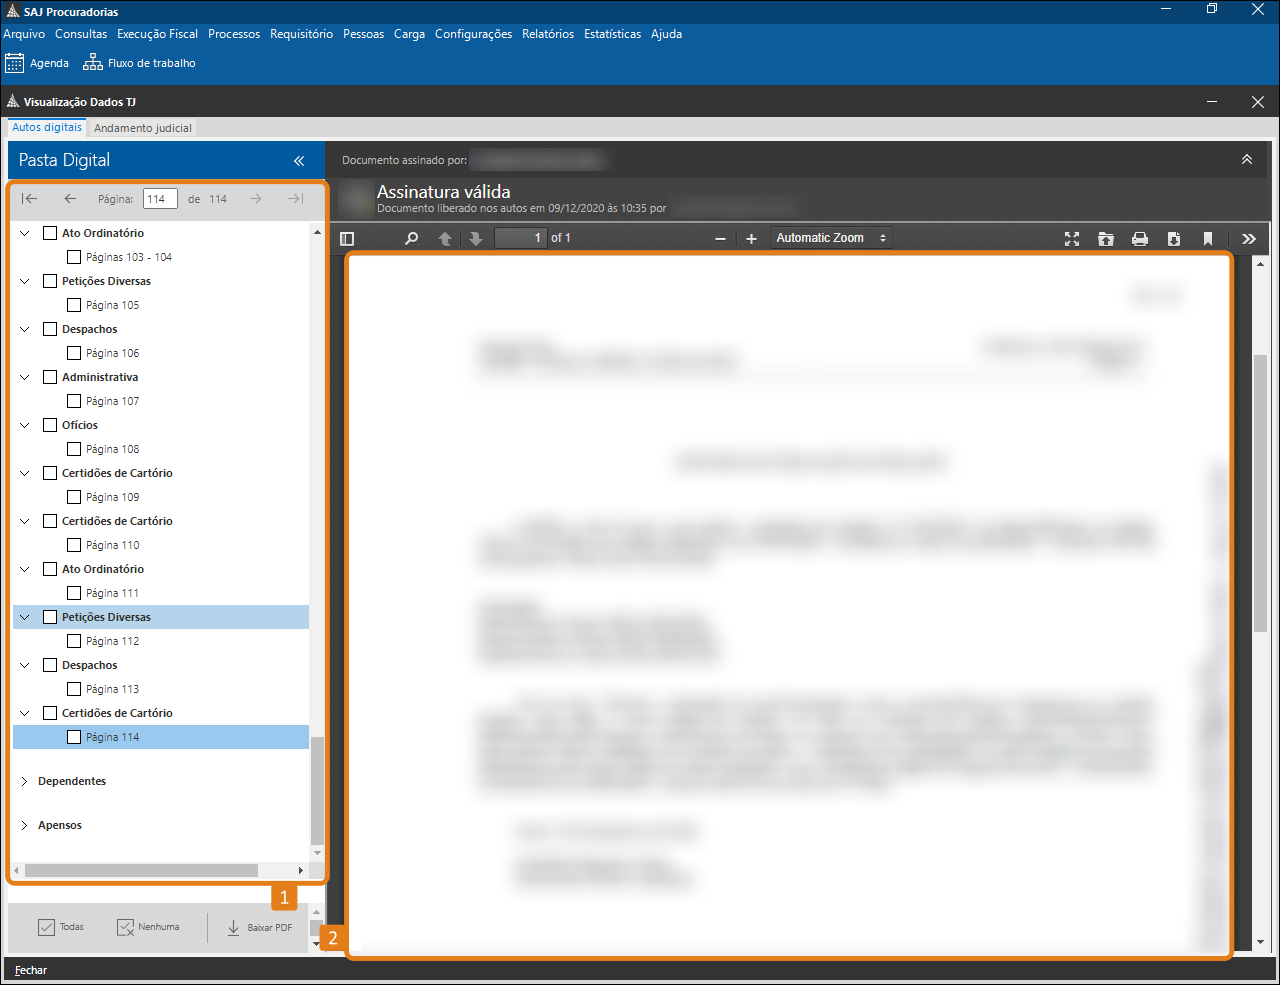The height and width of the screenshot is (985, 1280).
Task: Click the download icon in PDF toolbar
Action: point(1174,239)
